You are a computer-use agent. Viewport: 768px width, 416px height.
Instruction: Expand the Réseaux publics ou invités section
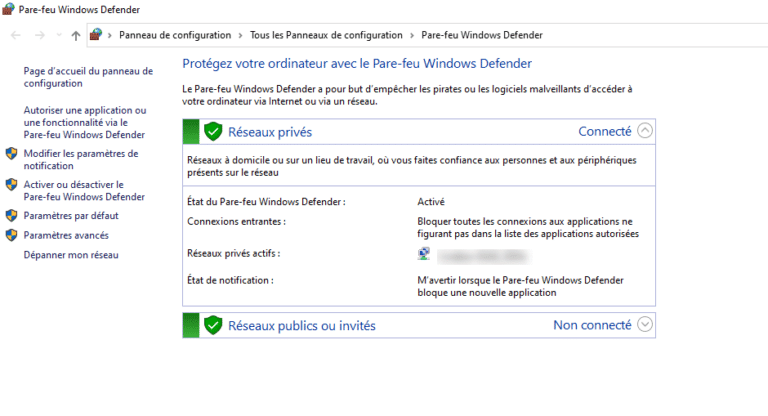pos(645,324)
